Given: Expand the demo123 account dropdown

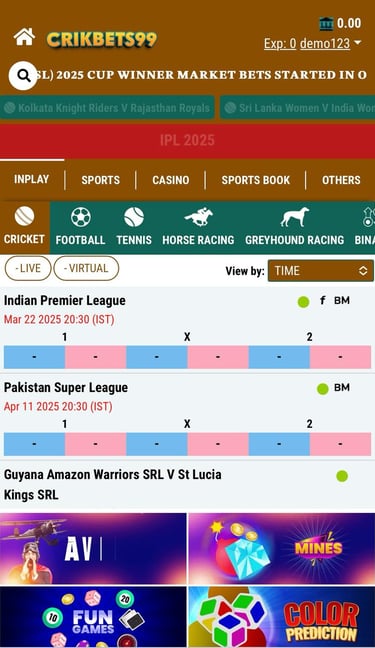Looking at the screenshot, I should click(x=330, y=43).
